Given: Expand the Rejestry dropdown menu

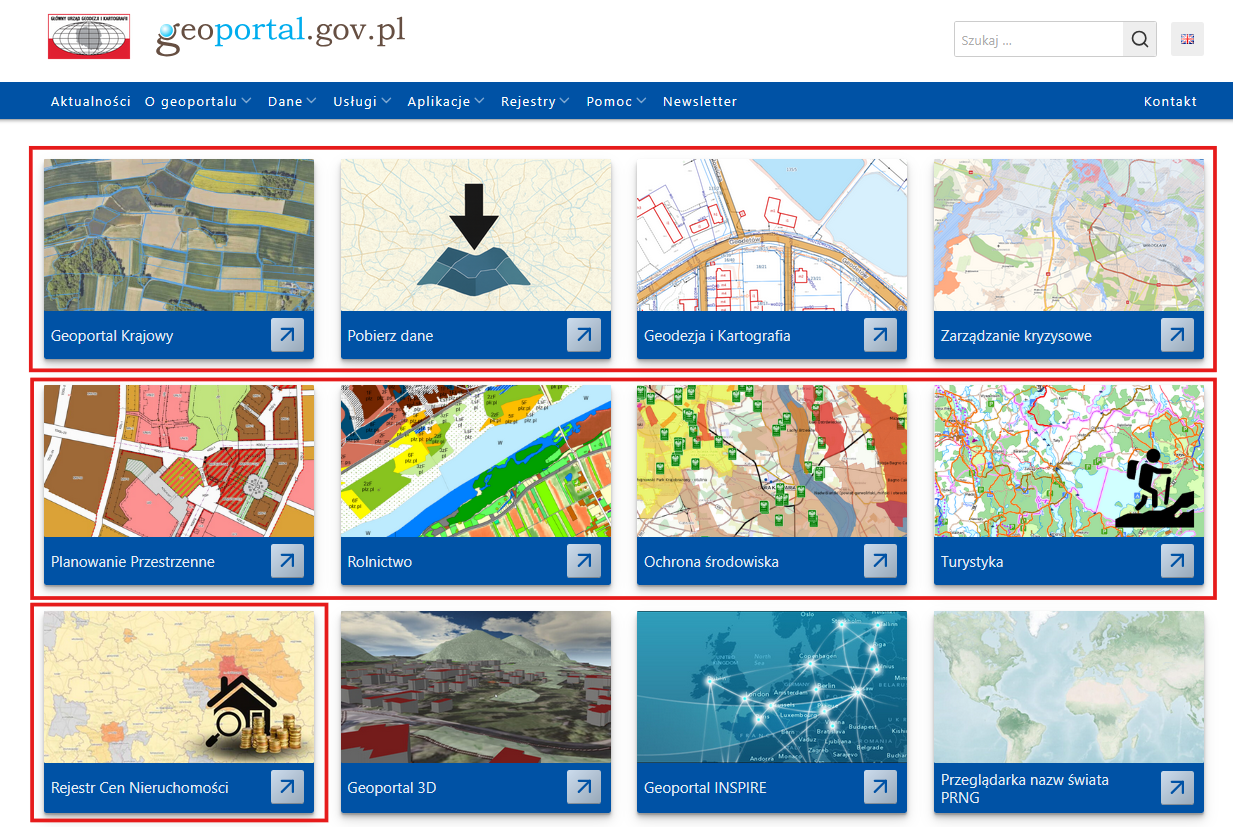Looking at the screenshot, I should coord(536,101).
